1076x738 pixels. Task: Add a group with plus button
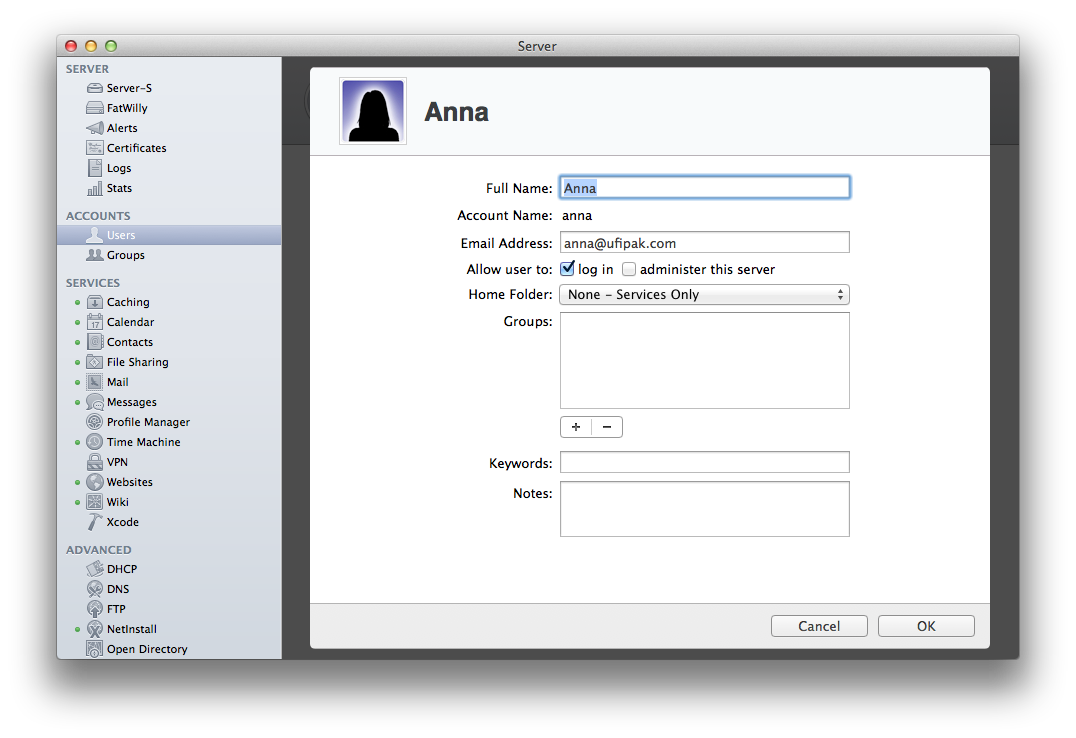pos(576,427)
